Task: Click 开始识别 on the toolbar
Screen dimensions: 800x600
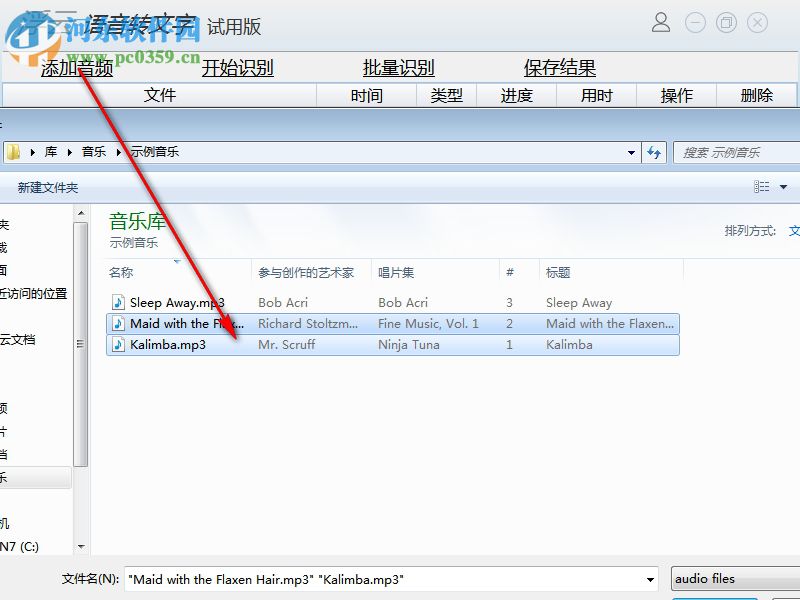Action: point(238,68)
